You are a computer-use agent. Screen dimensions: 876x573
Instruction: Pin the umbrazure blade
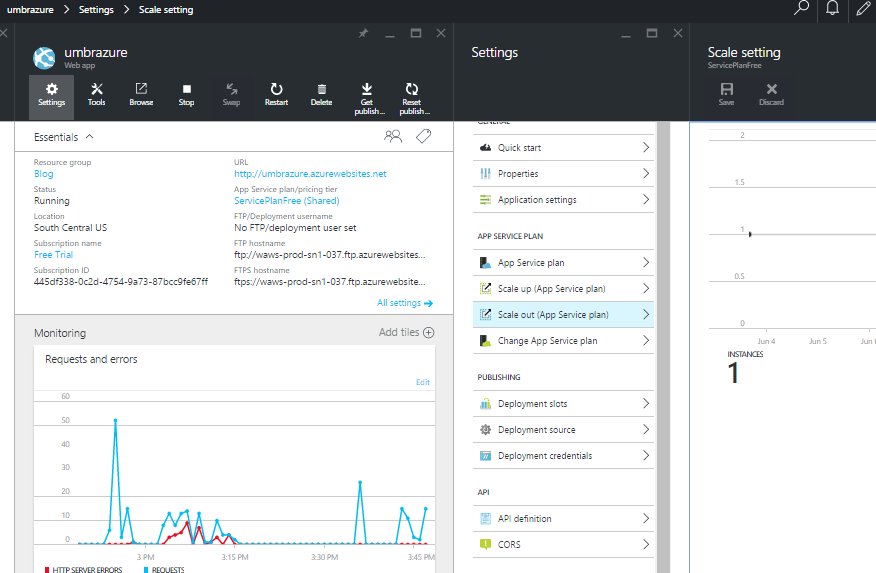pyautogui.click(x=363, y=34)
